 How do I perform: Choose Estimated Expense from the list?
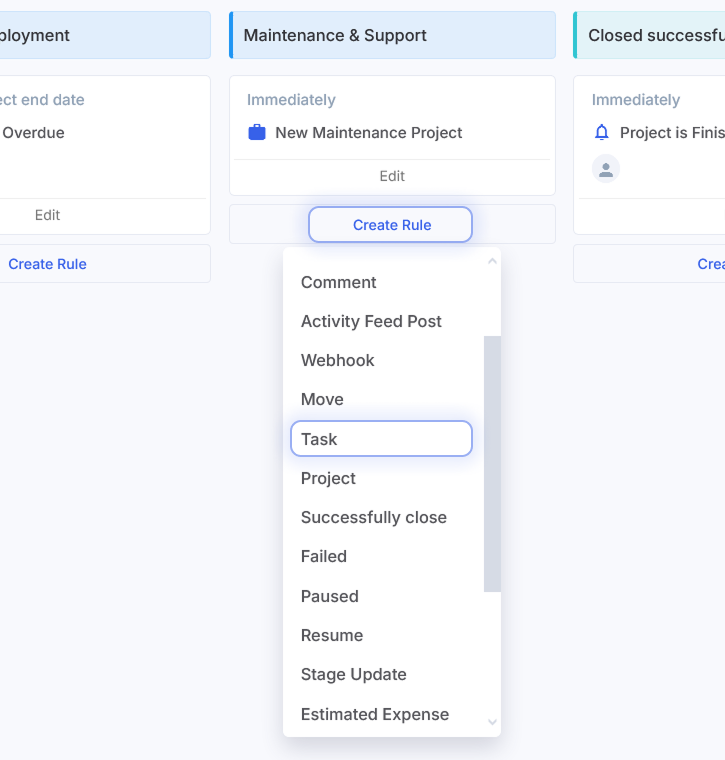pos(375,714)
